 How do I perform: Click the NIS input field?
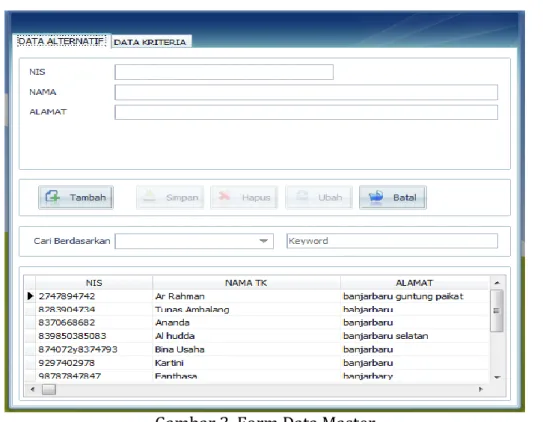click(x=224, y=72)
